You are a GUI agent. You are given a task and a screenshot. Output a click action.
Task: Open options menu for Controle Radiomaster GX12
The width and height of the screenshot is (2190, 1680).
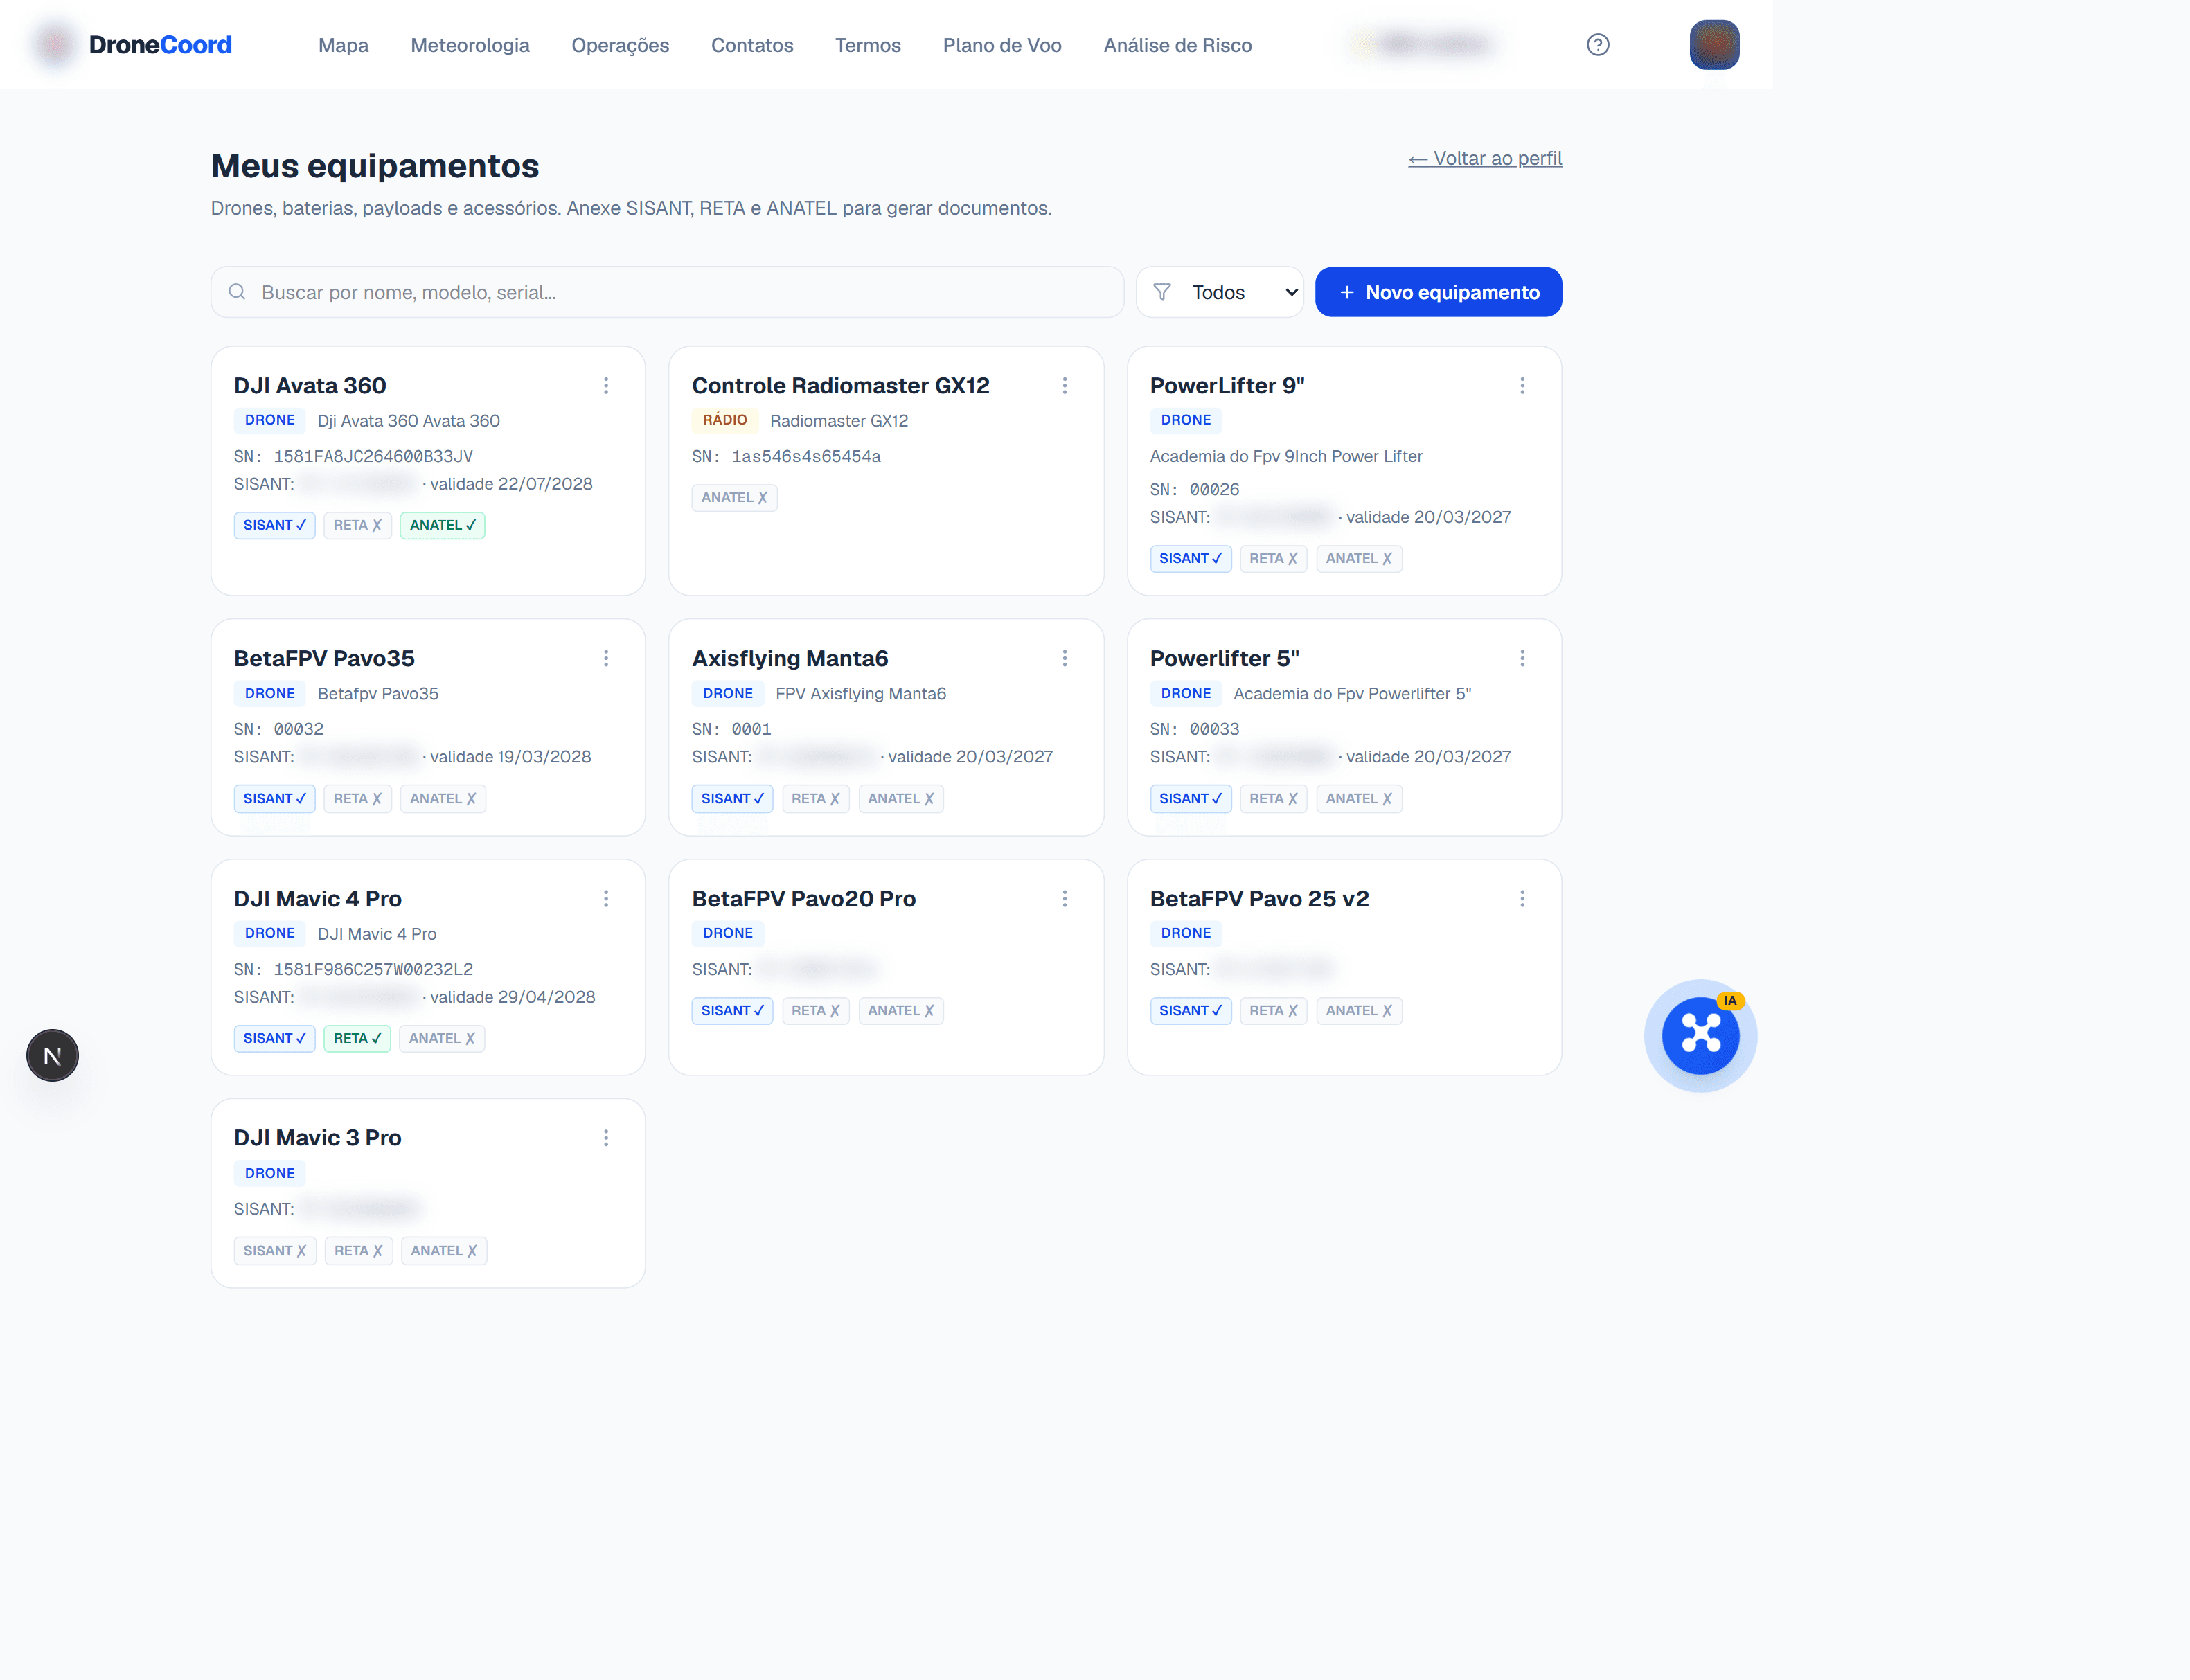1064,386
